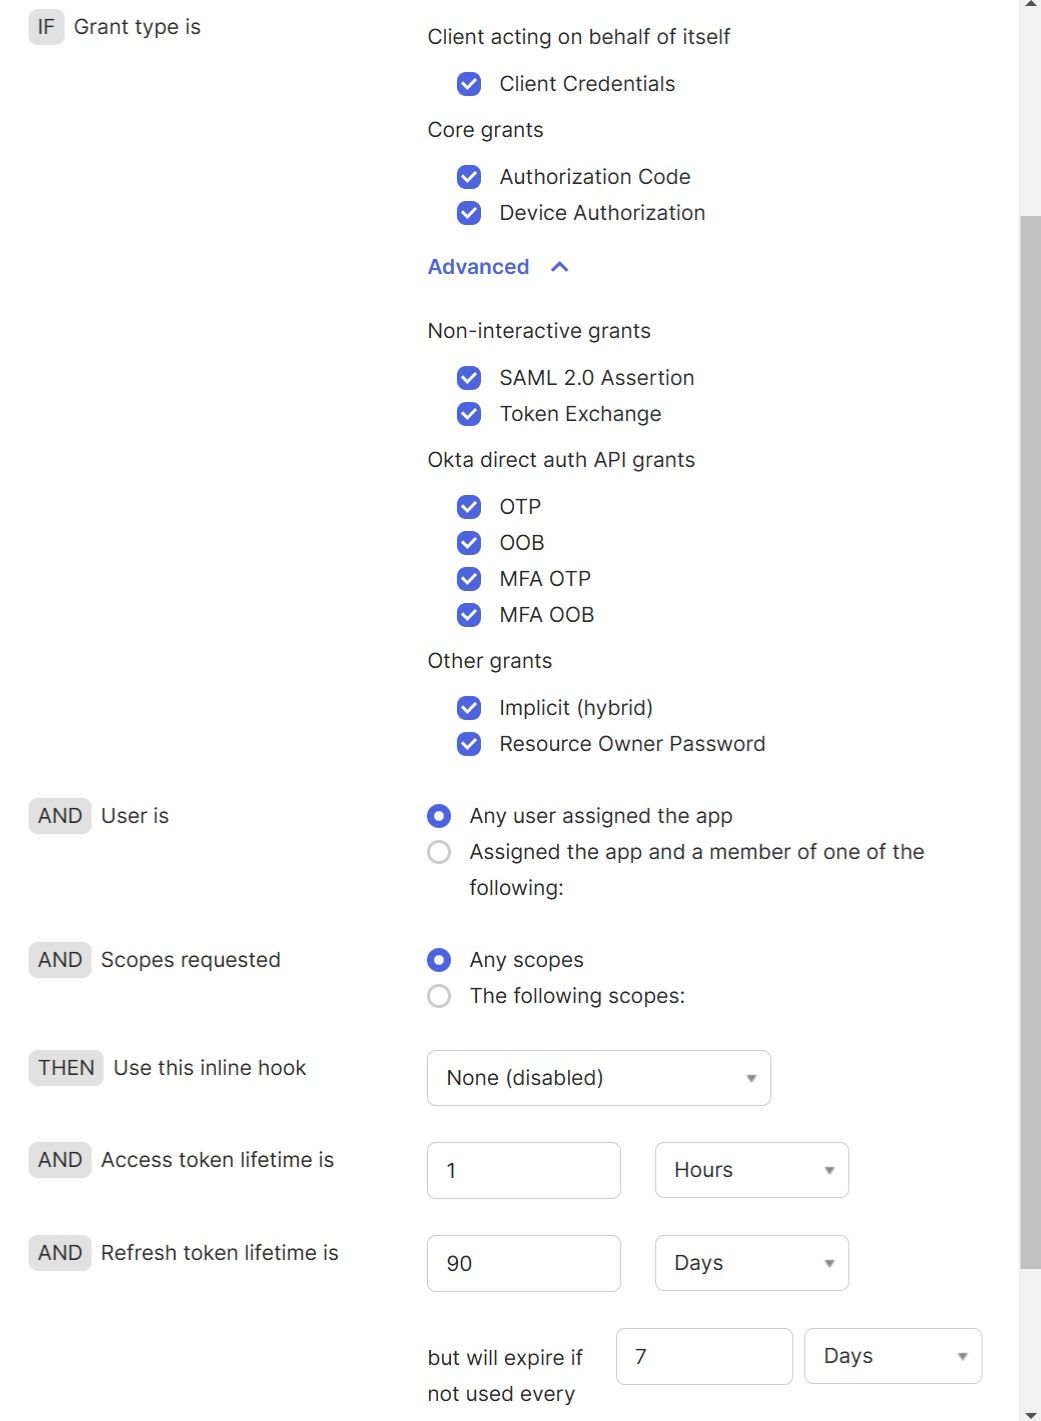
Task: Click the vertical scrollbar thumb
Action: point(1030,740)
